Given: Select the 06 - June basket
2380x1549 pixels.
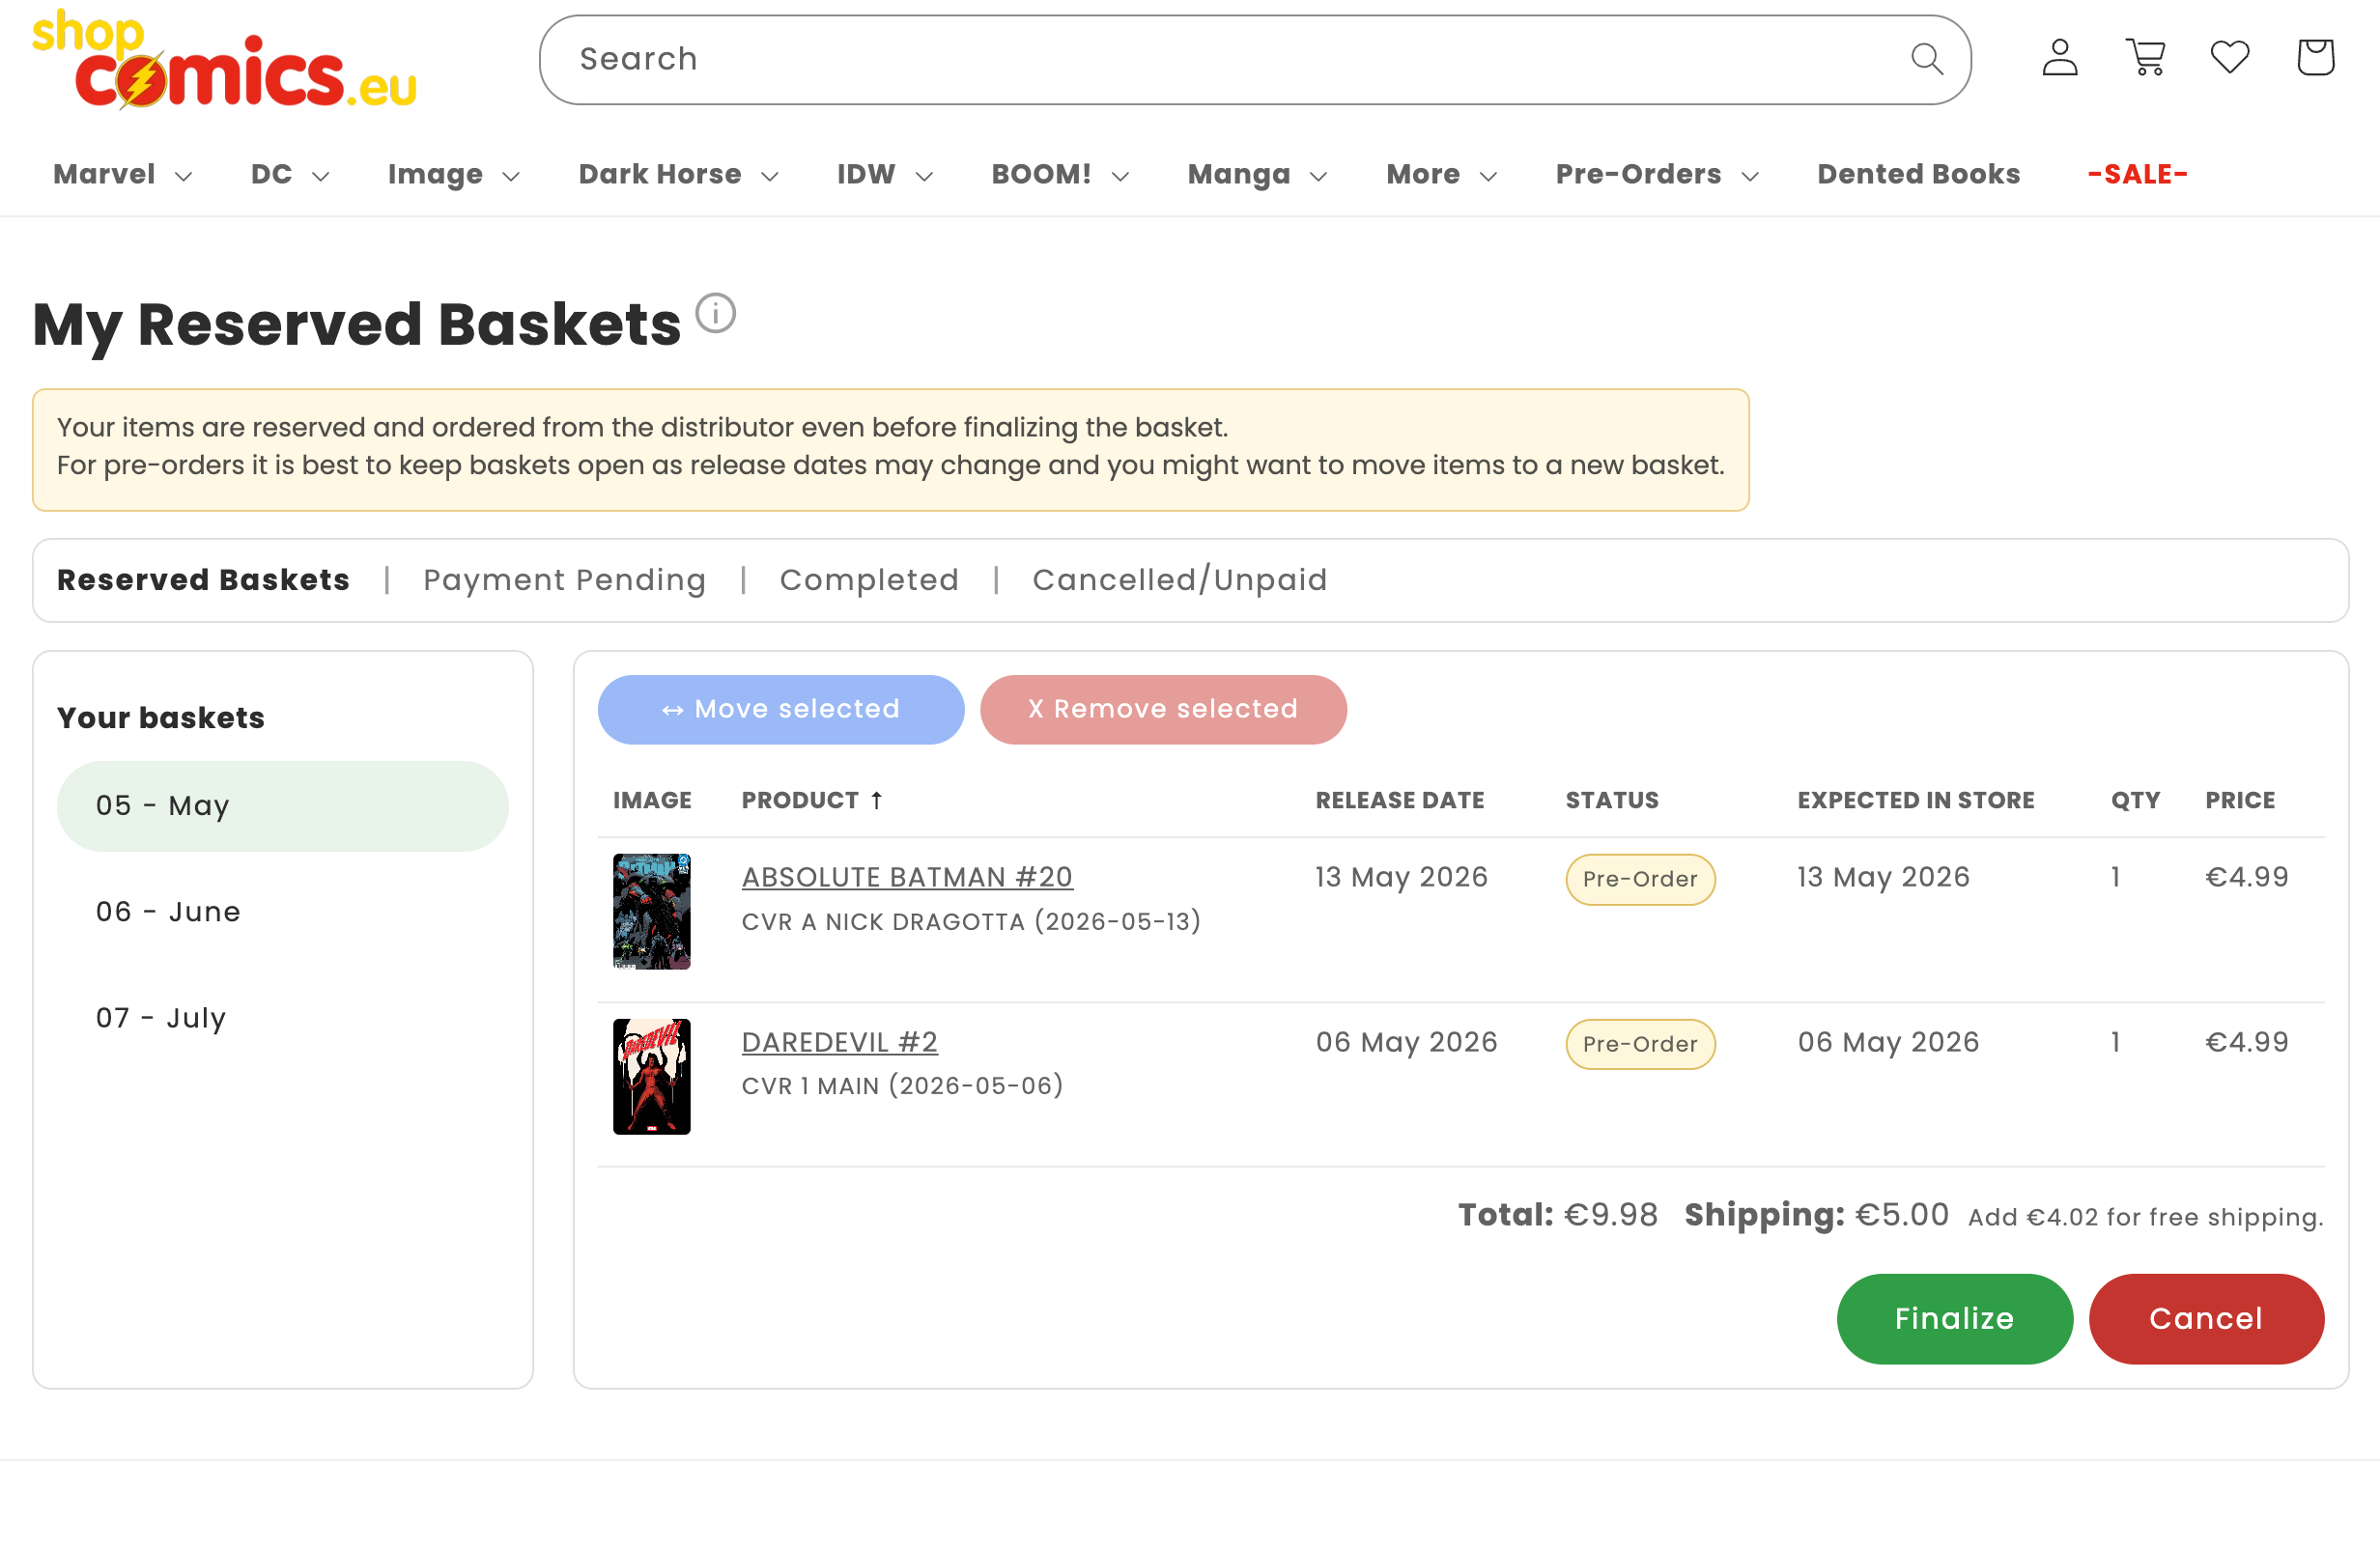Looking at the screenshot, I should [283, 912].
